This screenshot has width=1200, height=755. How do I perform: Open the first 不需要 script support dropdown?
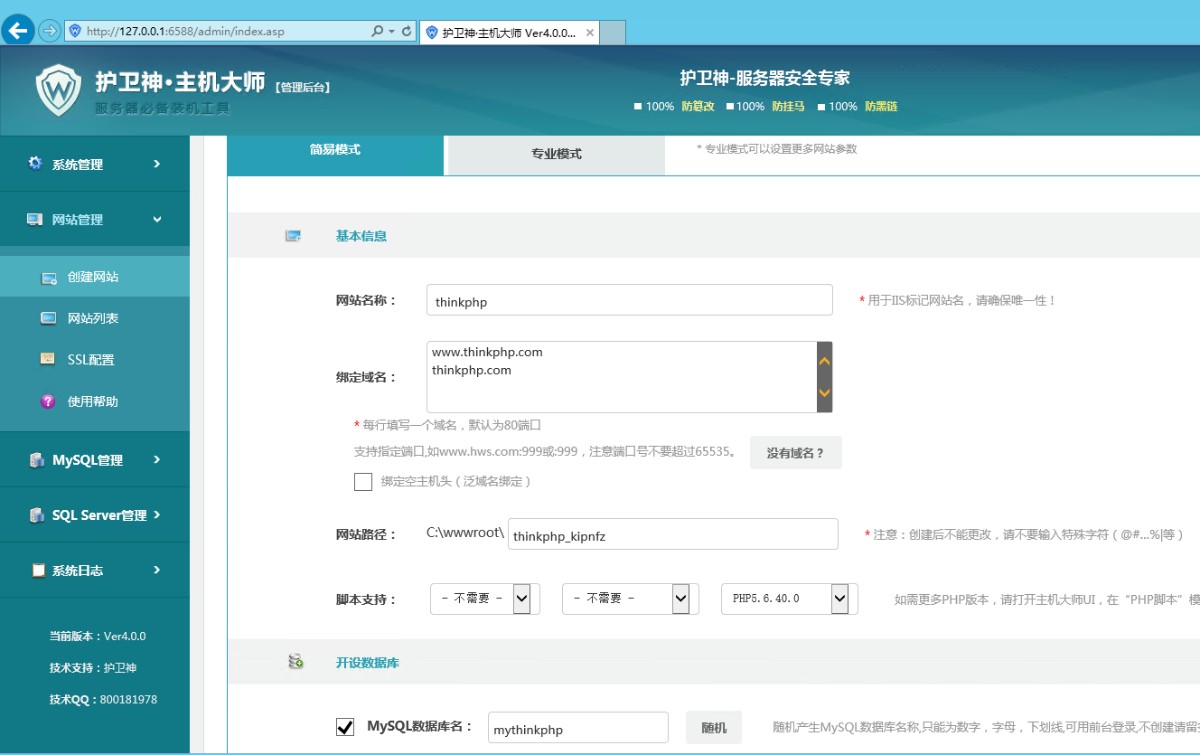pyautogui.click(x=521, y=598)
